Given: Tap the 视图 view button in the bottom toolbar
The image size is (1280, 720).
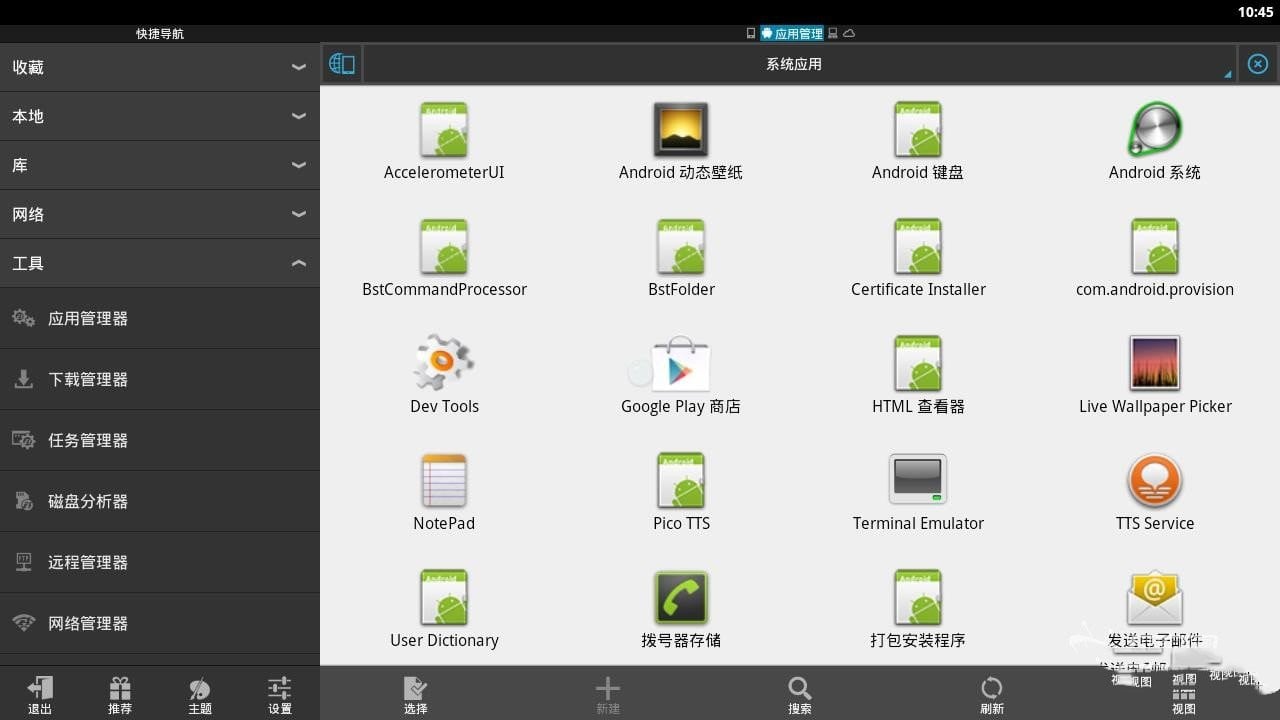Looking at the screenshot, I should [1184, 699].
